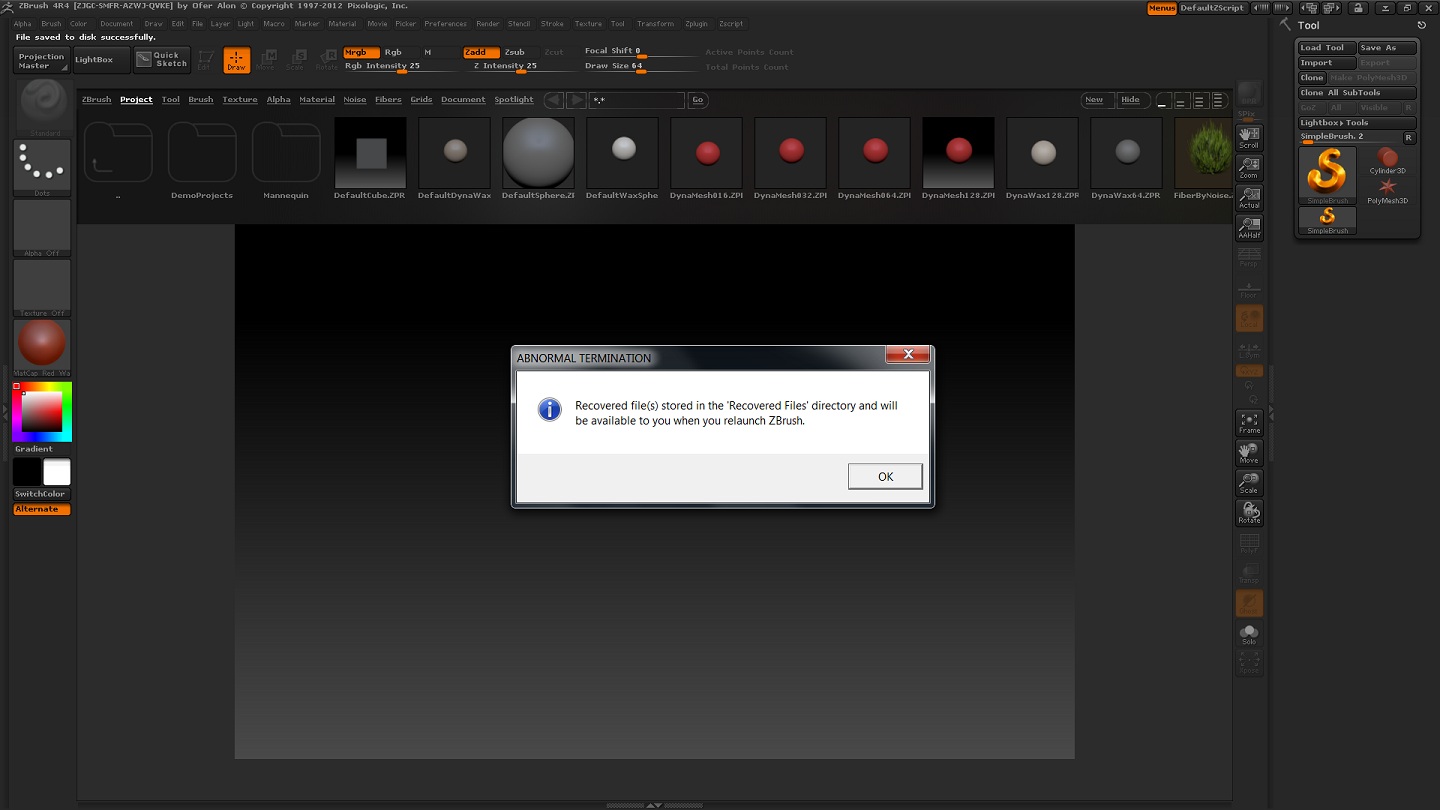
Task: Open the Alpha Off selector
Action: pyautogui.click(x=42, y=228)
